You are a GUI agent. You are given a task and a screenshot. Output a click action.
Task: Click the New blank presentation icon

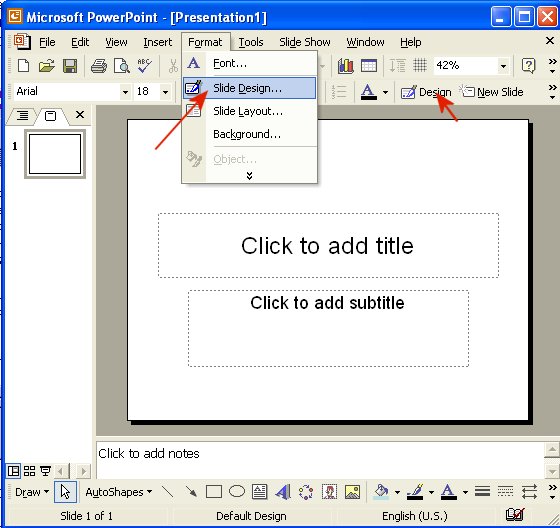(x=24, y=66)
